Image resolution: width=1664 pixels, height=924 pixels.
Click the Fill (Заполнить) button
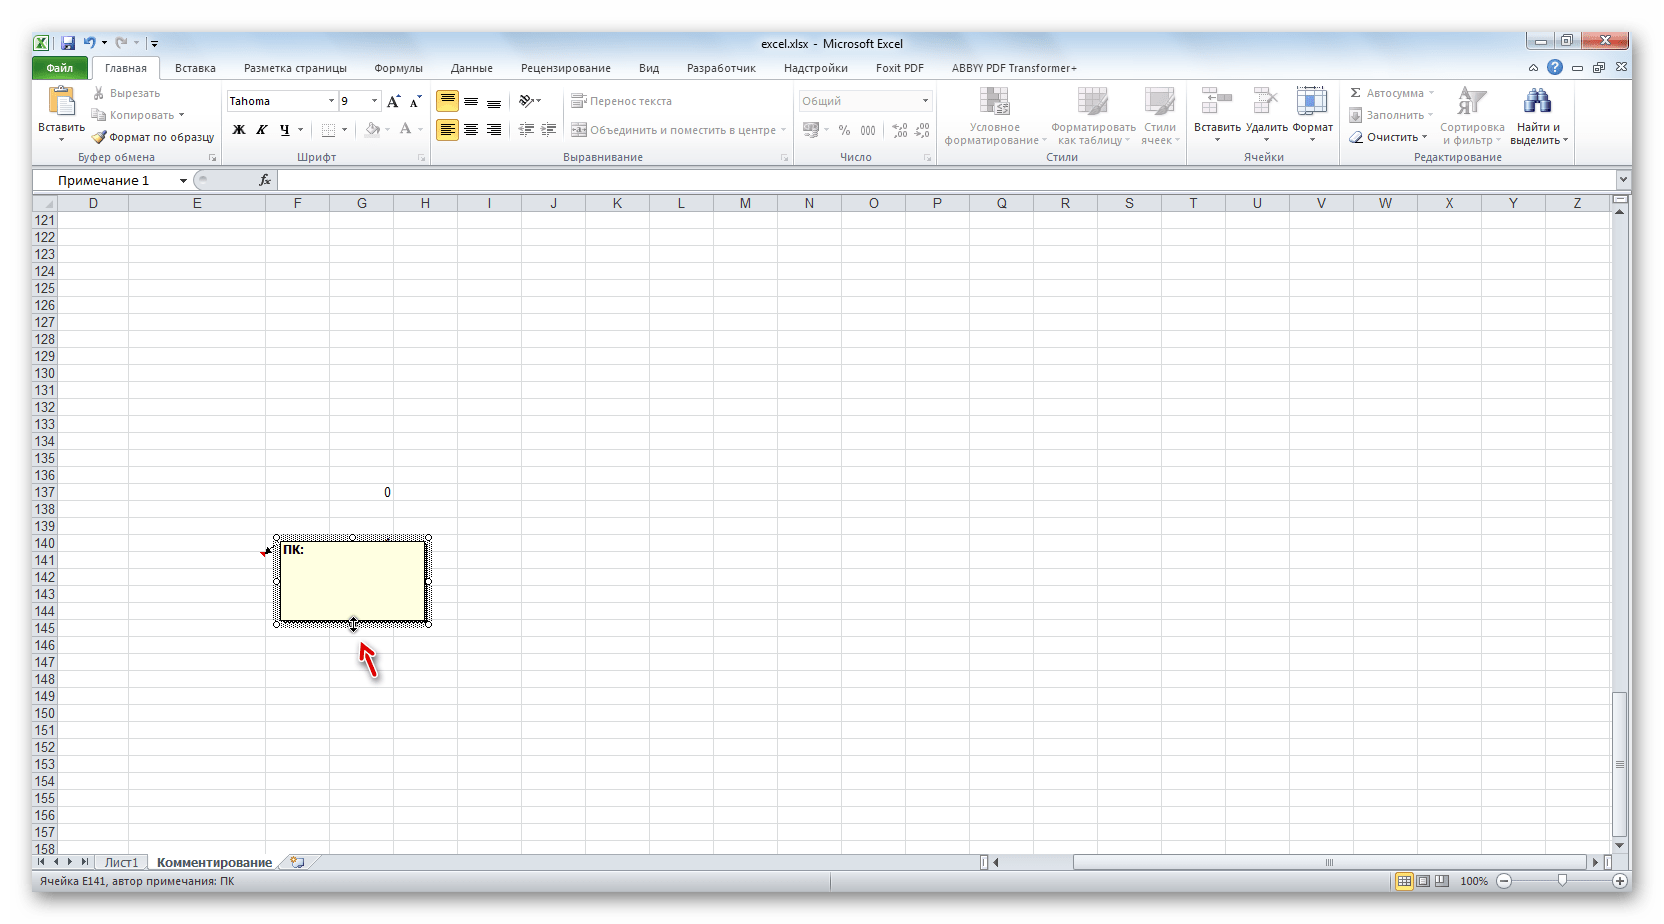(x=1391, y=115)
